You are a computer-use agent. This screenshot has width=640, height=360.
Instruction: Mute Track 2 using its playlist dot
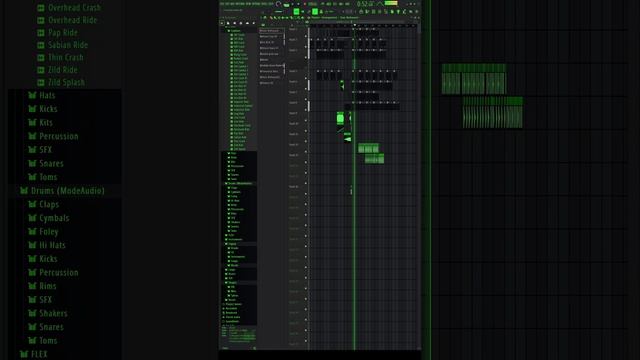click(x=306, y=47)
